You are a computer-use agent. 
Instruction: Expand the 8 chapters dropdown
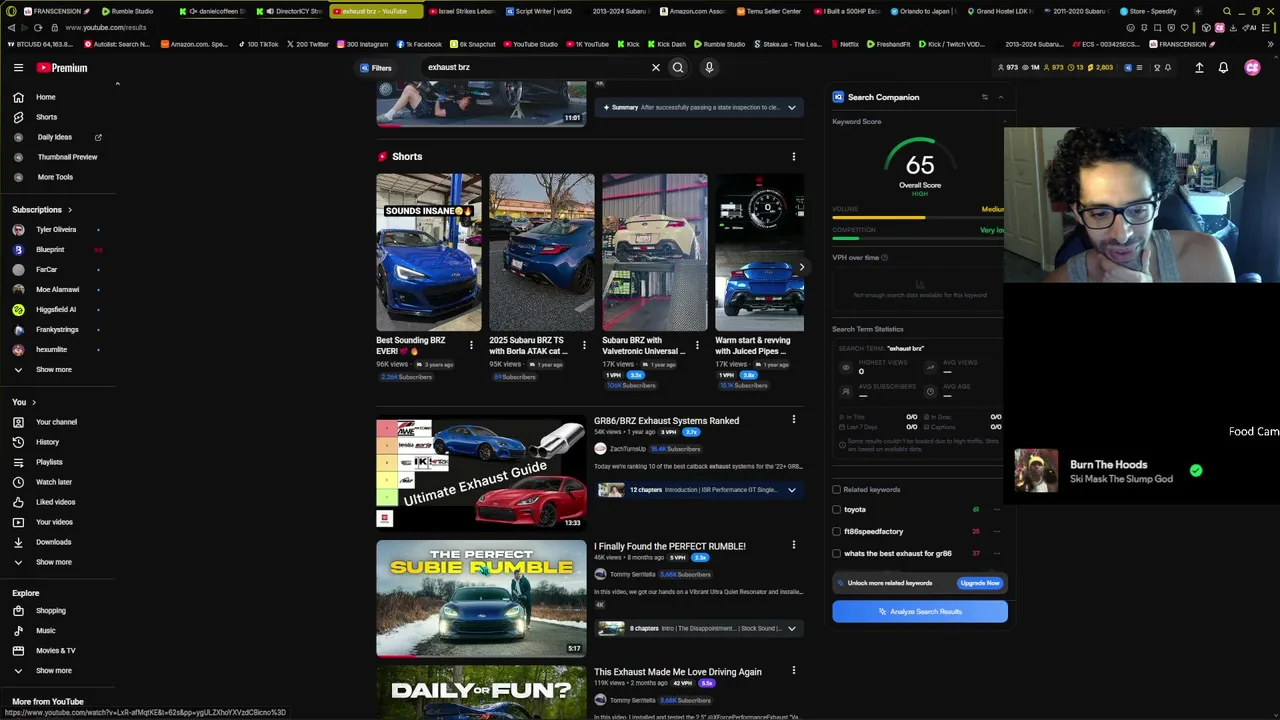pos(791,629)
